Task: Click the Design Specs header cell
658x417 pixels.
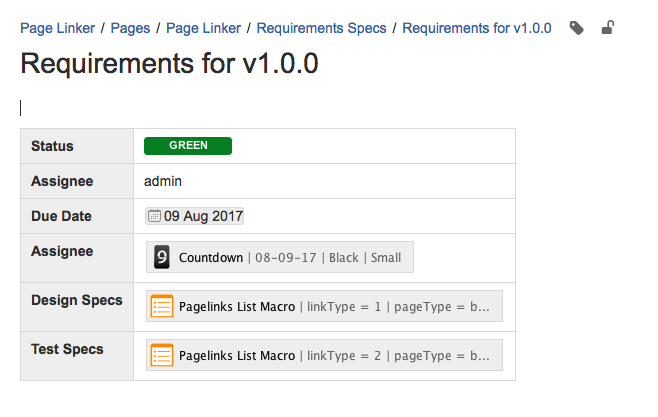Action: coord(77,300)
